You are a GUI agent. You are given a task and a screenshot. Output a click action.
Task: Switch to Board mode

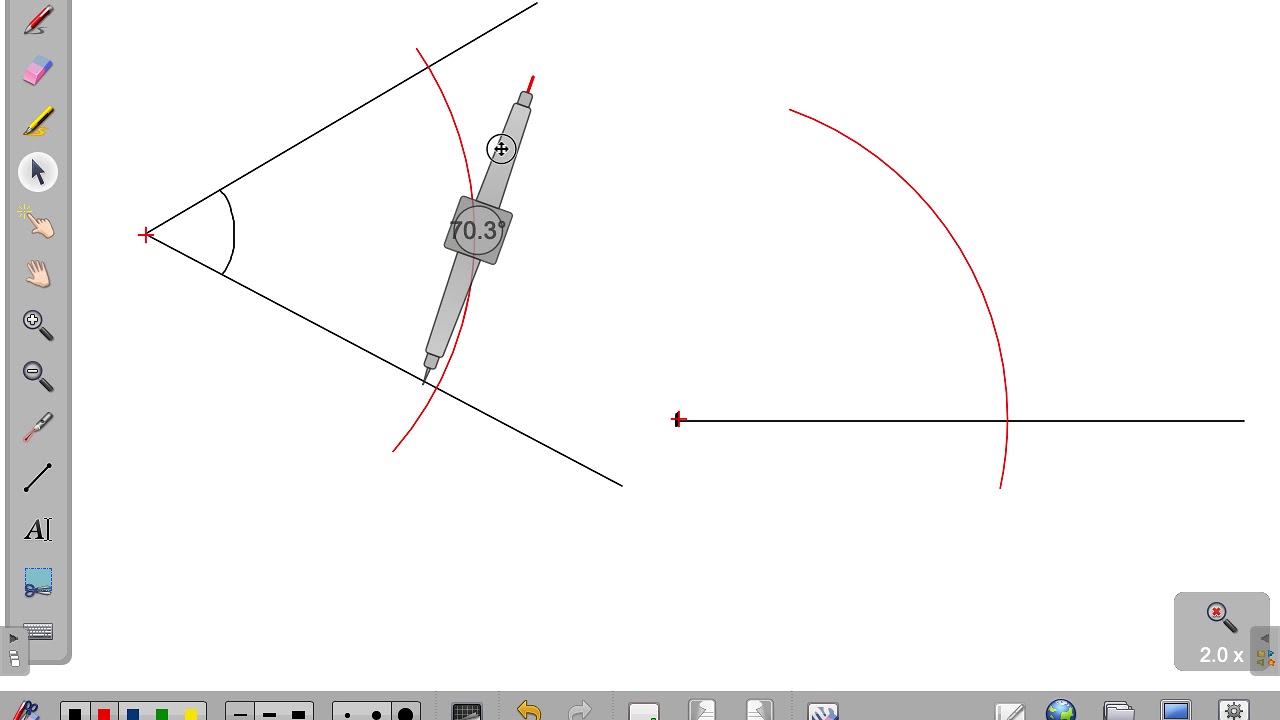pos(1009,711)
